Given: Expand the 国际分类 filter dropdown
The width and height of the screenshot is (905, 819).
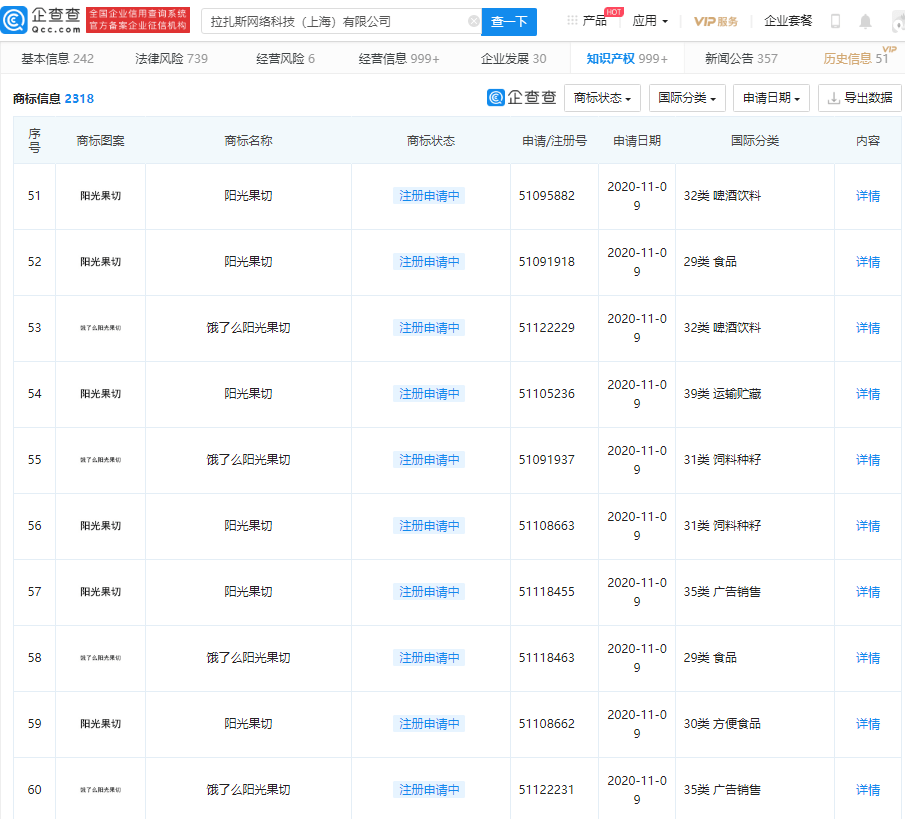Looking at the screenshot, I should 687,98.
